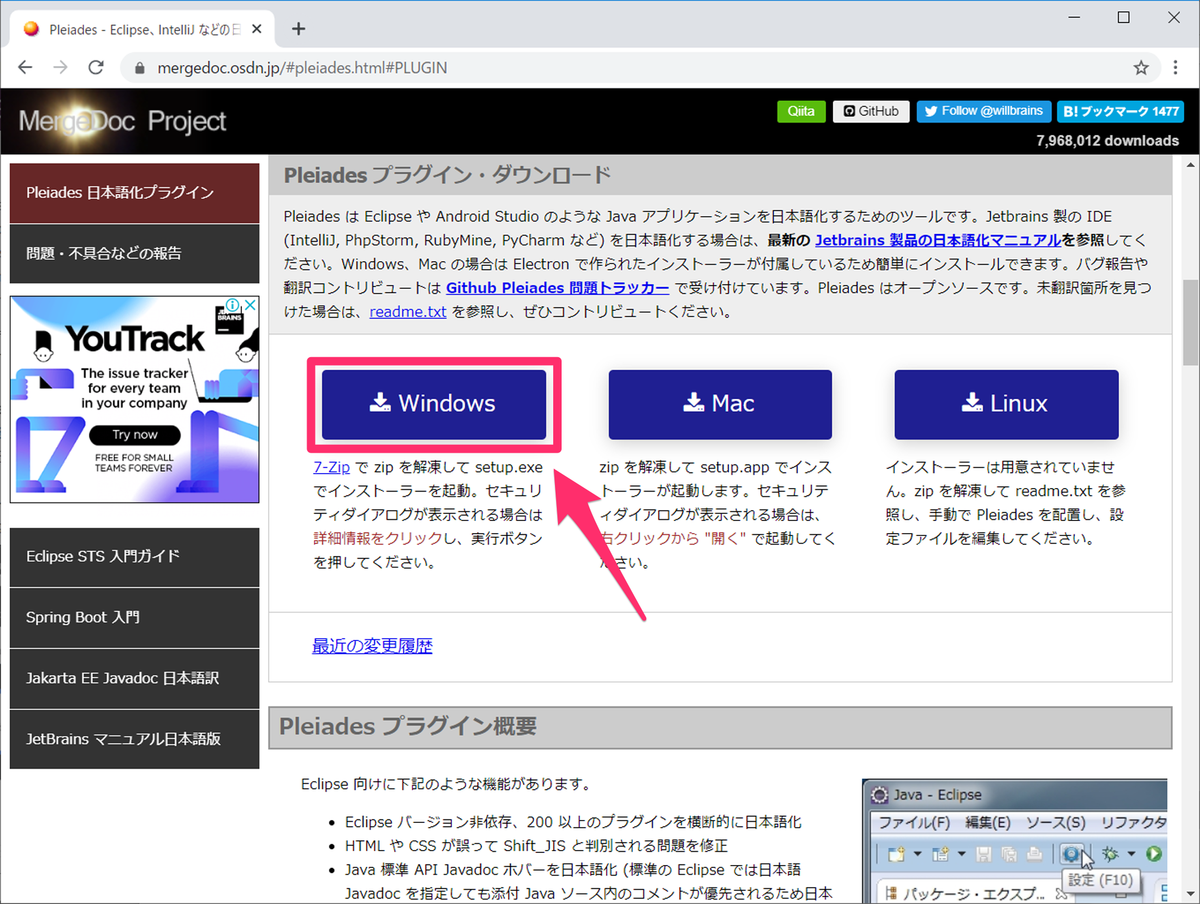Click the bug debug icon in Eclipse screenshot

tap(1111, 854)
